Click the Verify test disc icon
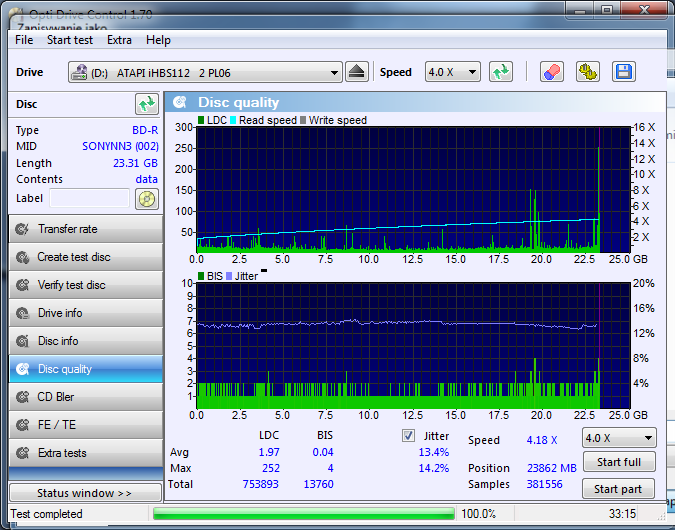 point(22,285)
